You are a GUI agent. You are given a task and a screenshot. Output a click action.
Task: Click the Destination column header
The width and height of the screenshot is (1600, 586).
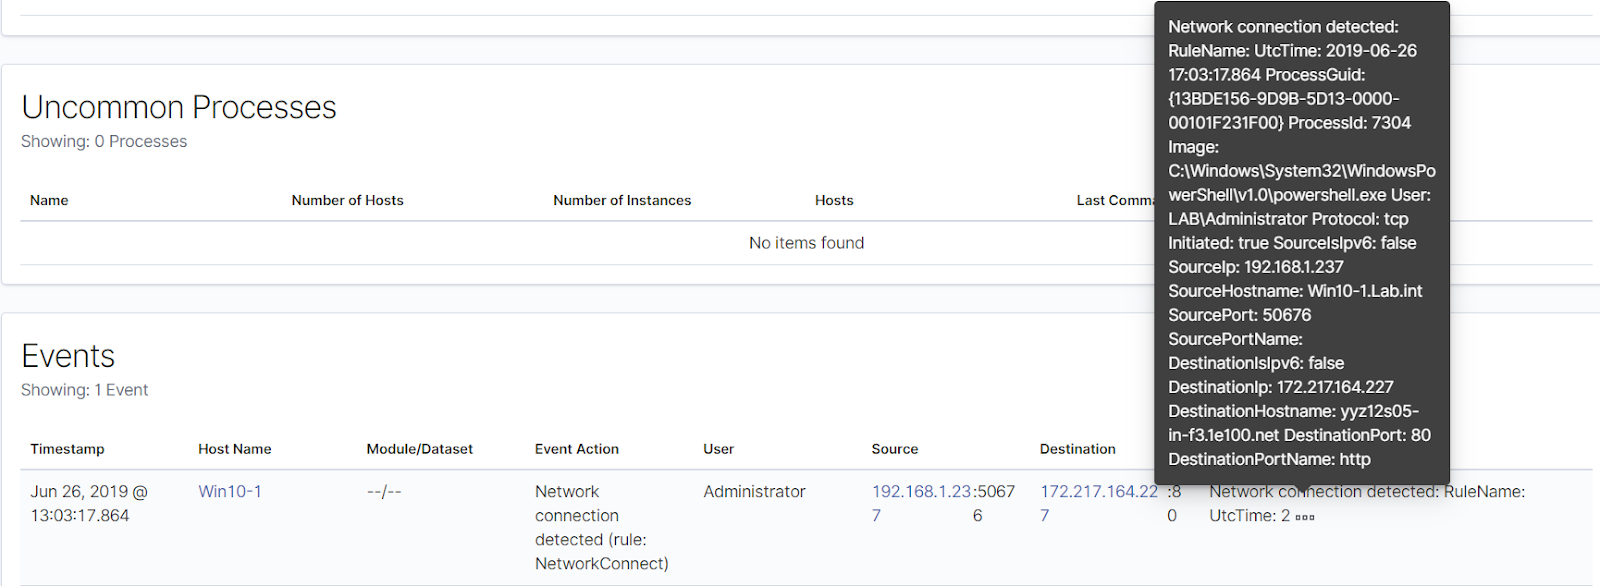tap(1078, 449)
